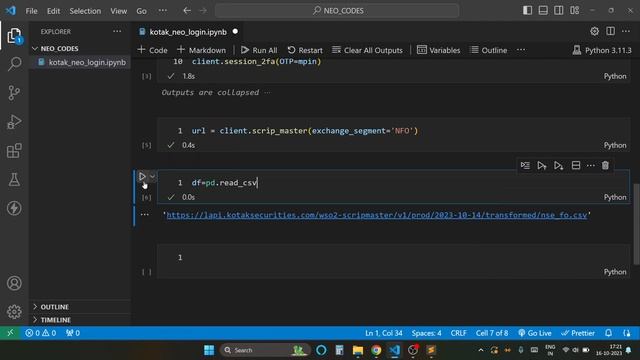Toggle the Panel layout button
This screenshot has height=360, width=640.
[543, 10]
